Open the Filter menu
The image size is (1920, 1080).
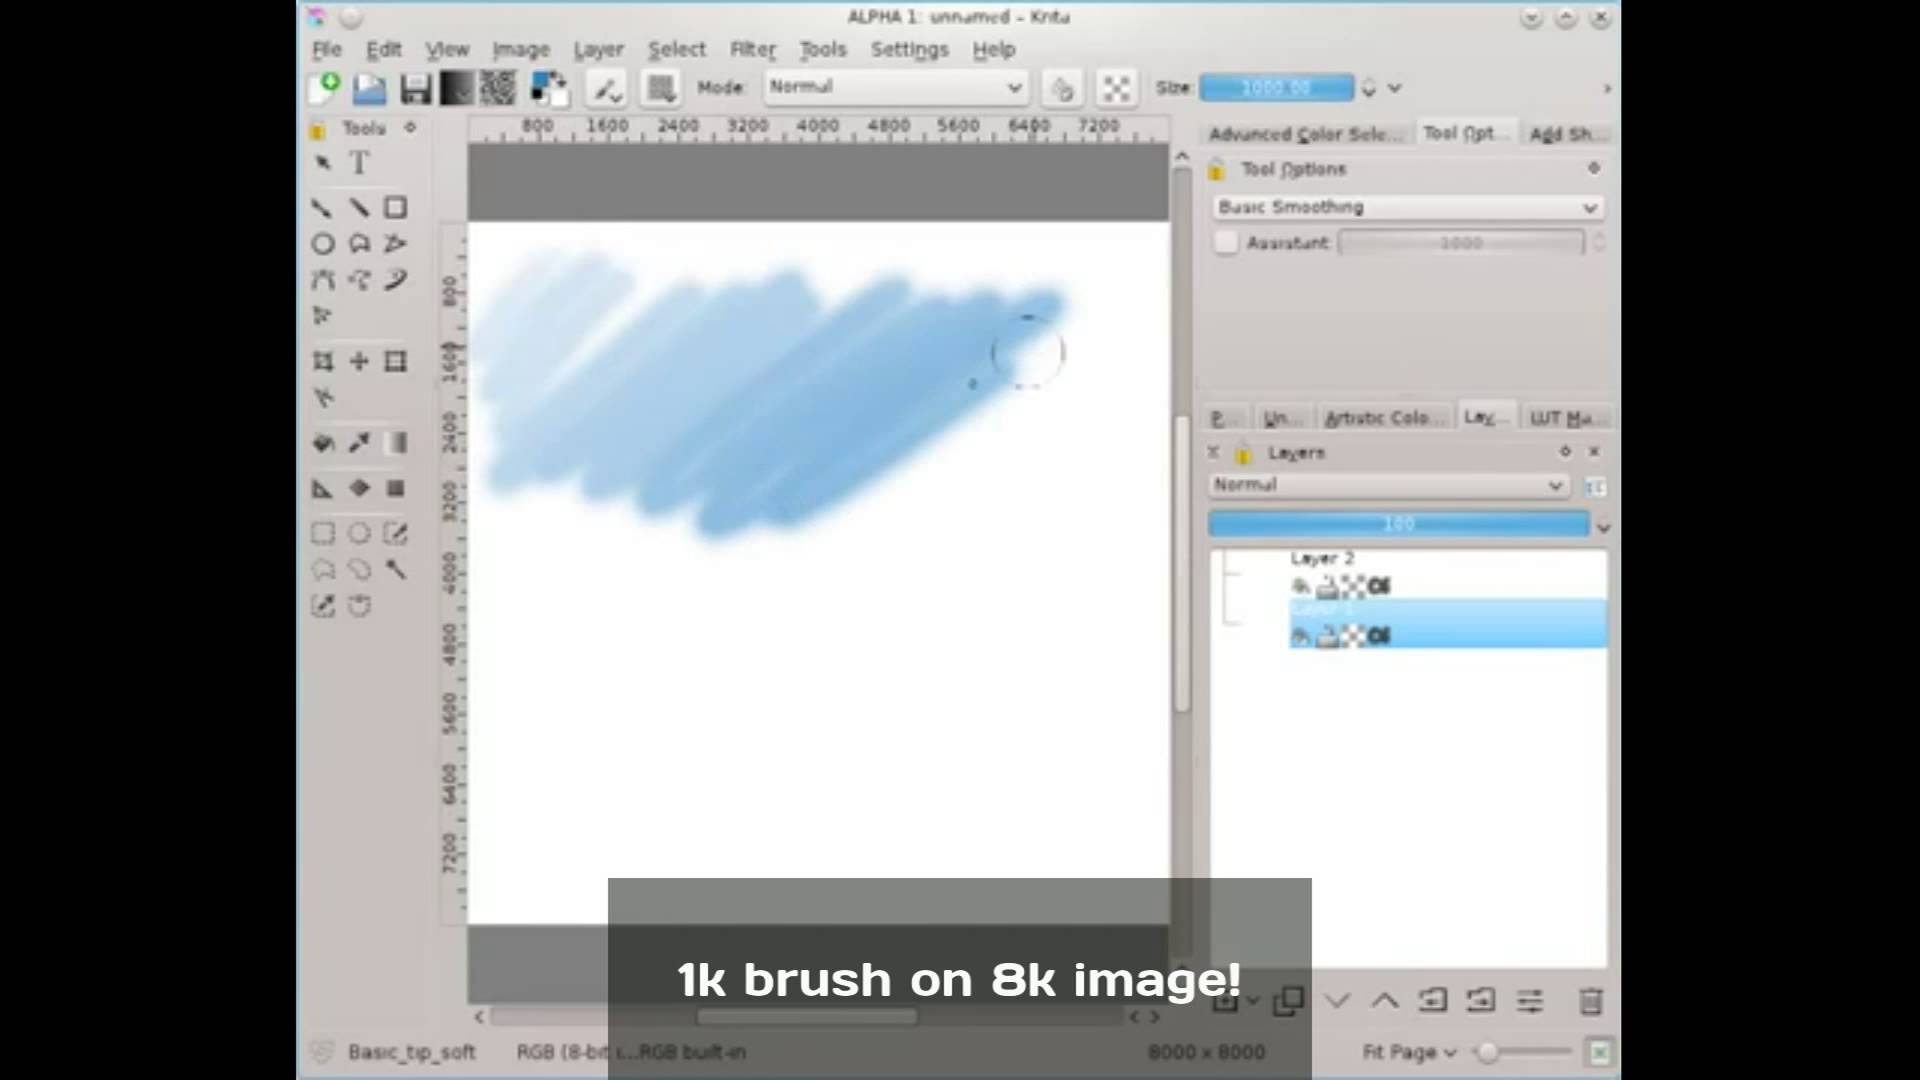point(752,49)
